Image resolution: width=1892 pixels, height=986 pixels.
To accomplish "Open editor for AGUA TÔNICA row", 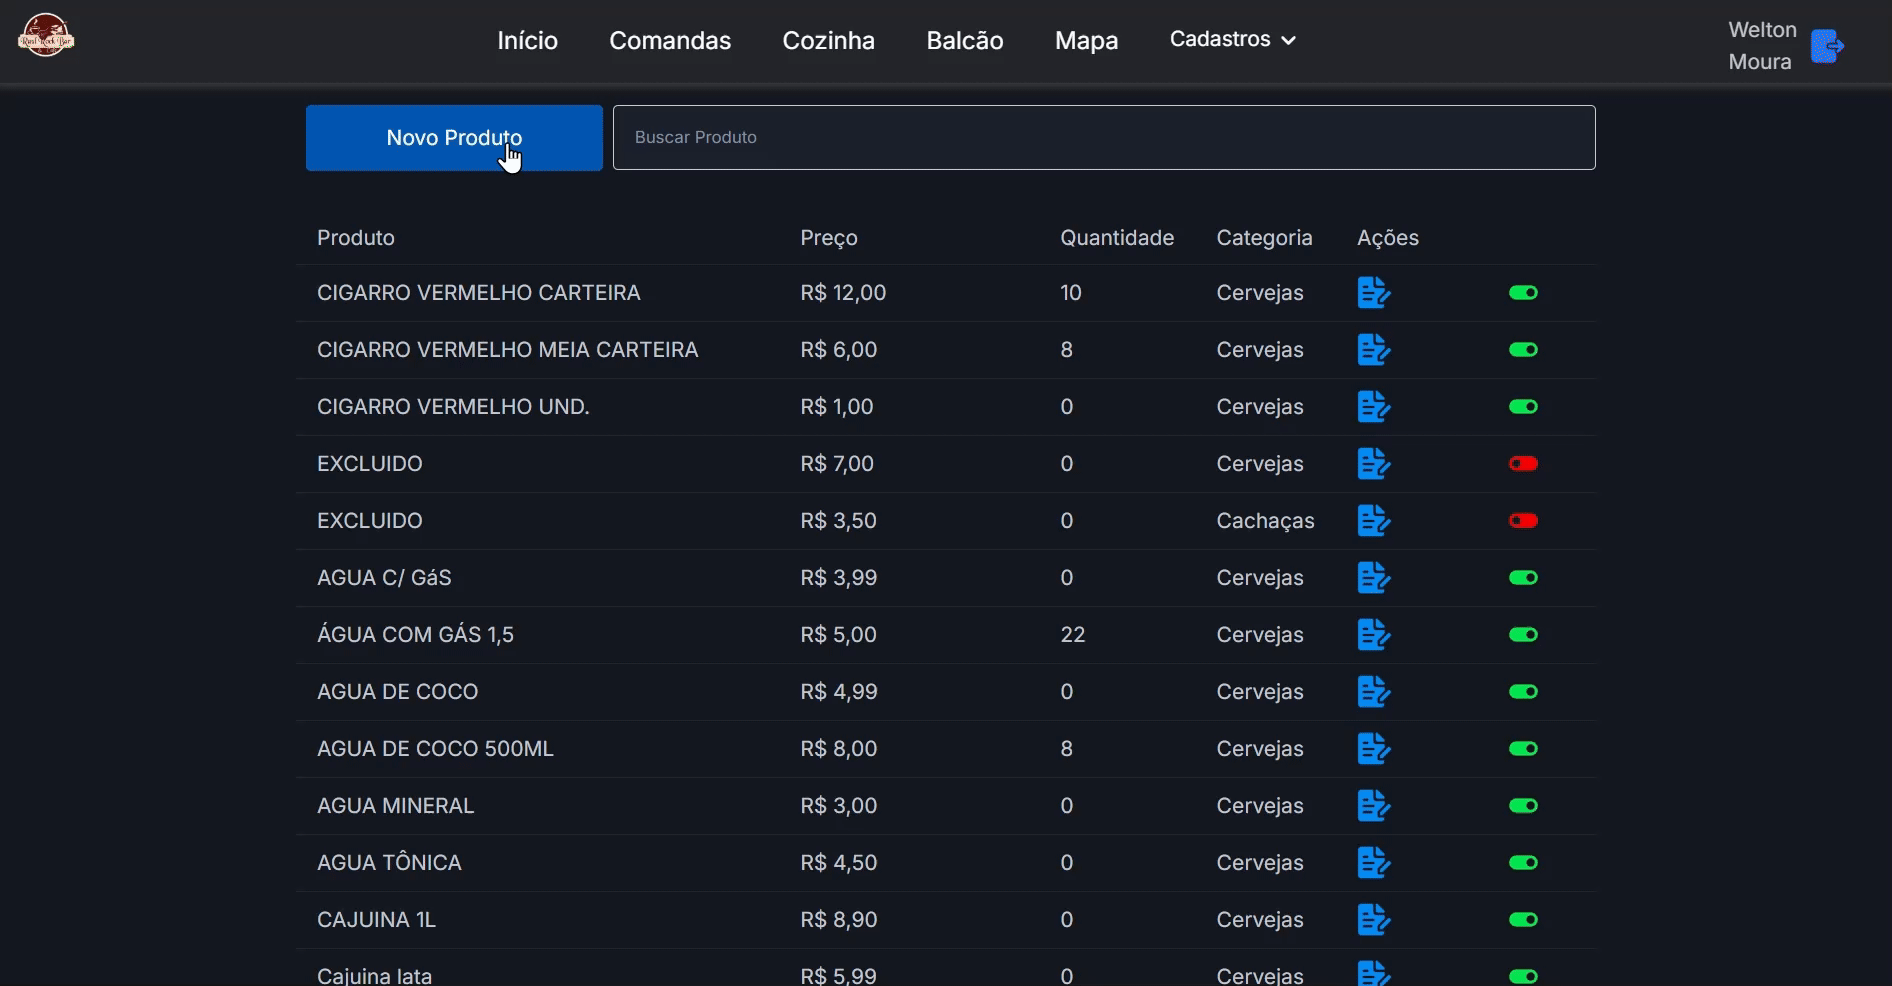I will pos(1373,863).
